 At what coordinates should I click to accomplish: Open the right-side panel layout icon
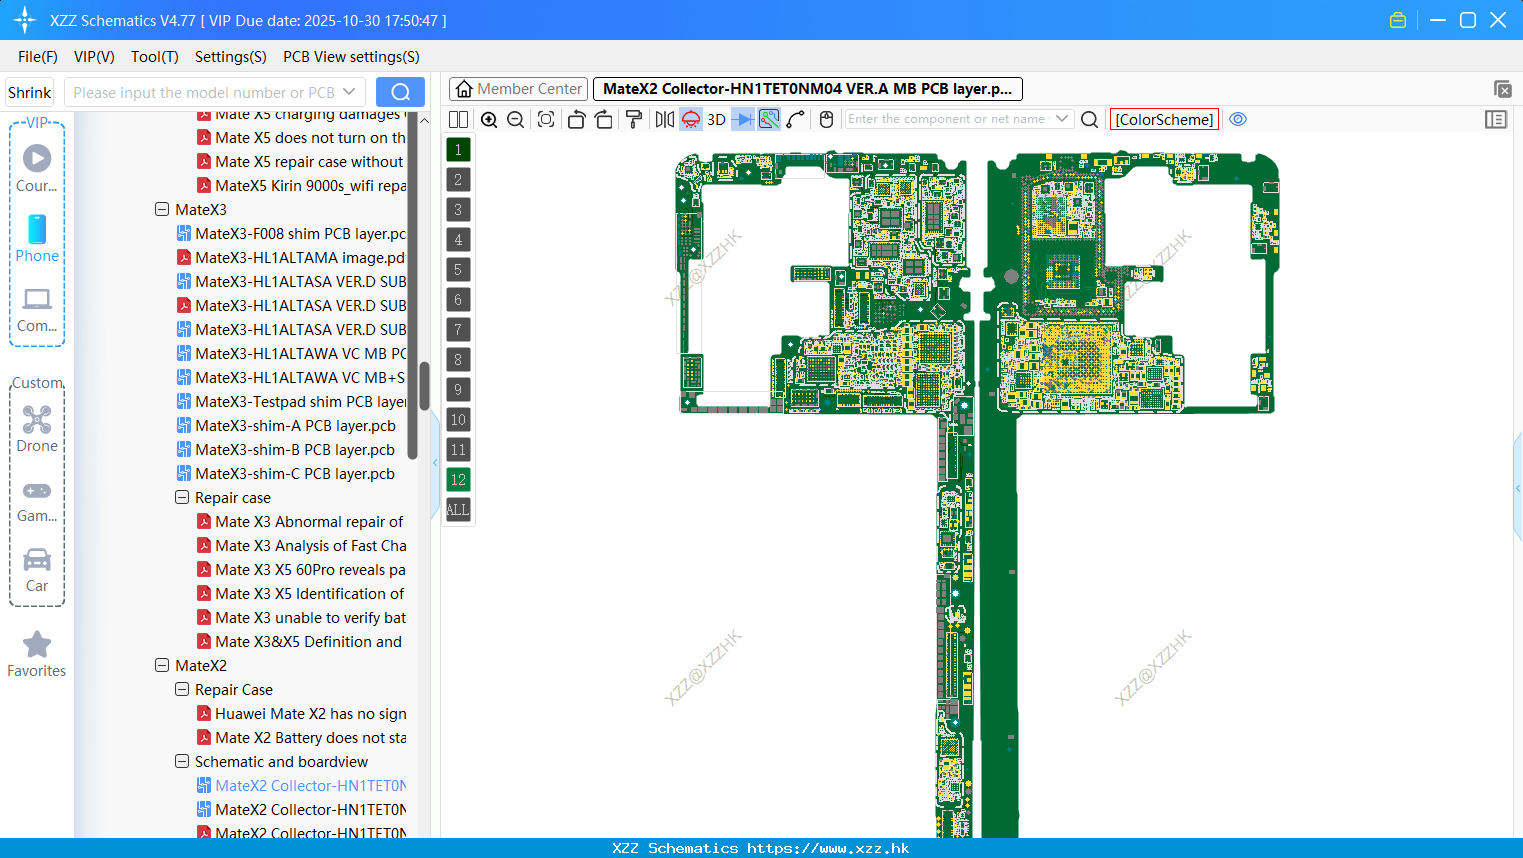pyautogui.click(x=1496, y=119)
